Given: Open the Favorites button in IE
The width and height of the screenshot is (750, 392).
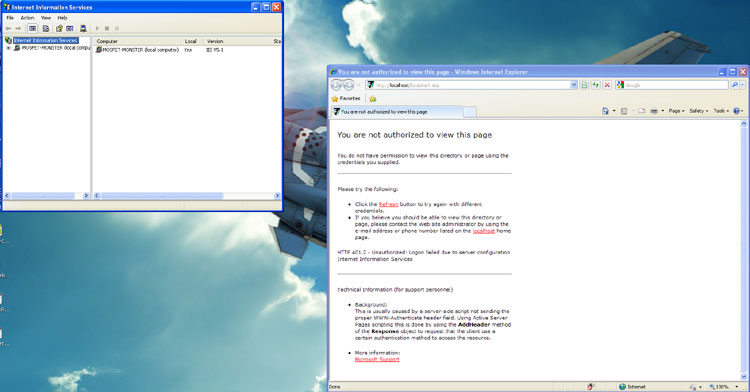Looking at the screenshot, I should [346, 98].
